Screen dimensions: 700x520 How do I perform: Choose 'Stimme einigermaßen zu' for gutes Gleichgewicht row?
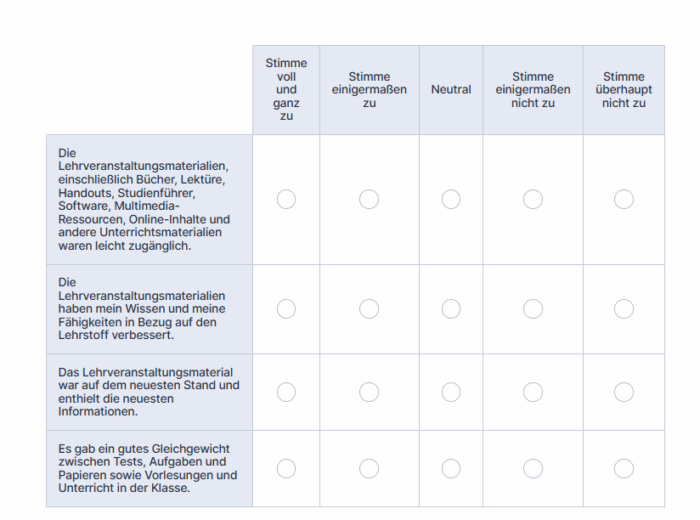pos(369,468)
